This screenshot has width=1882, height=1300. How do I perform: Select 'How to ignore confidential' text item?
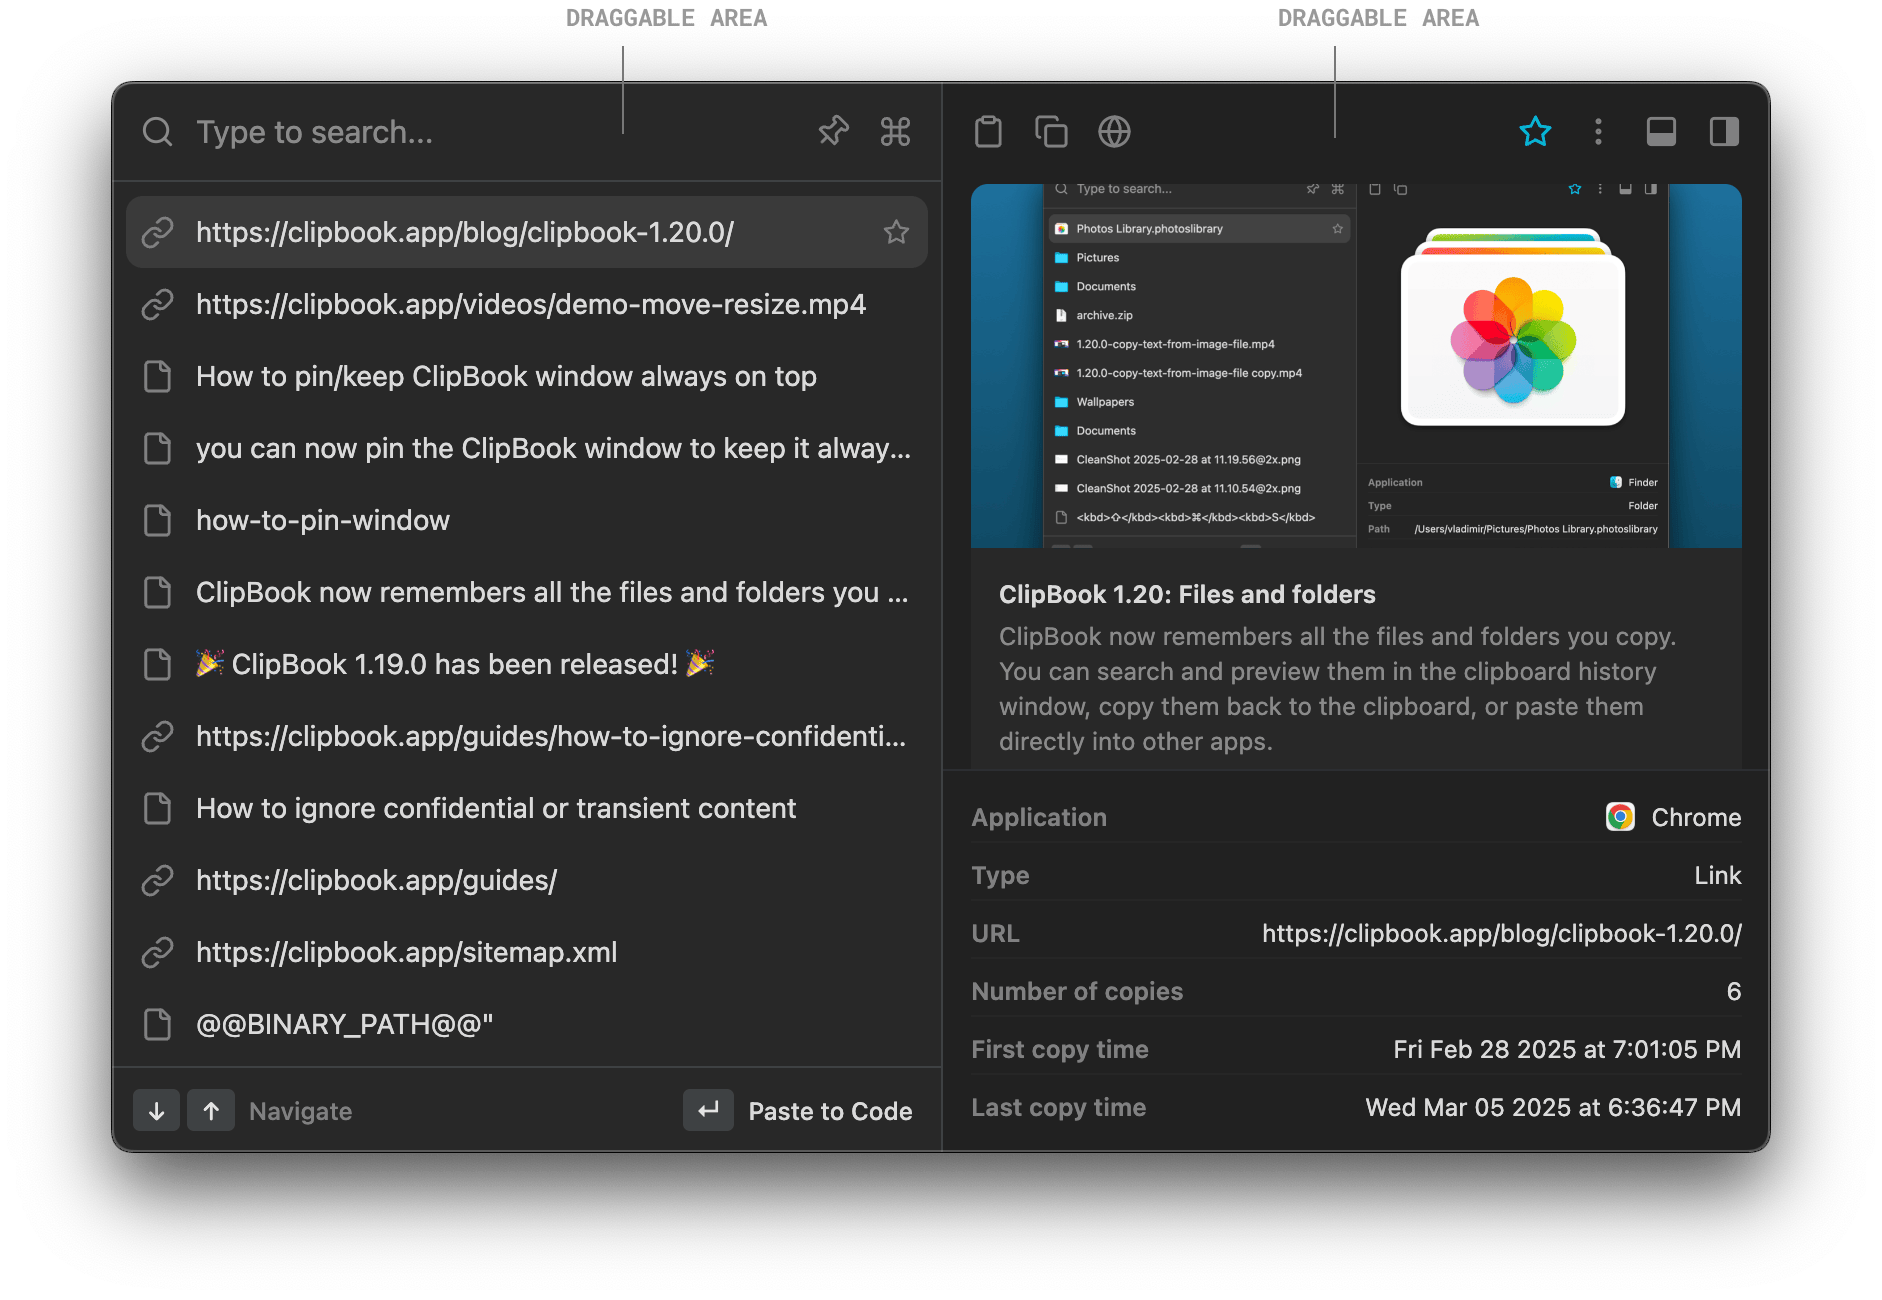(x=527, y=808)
